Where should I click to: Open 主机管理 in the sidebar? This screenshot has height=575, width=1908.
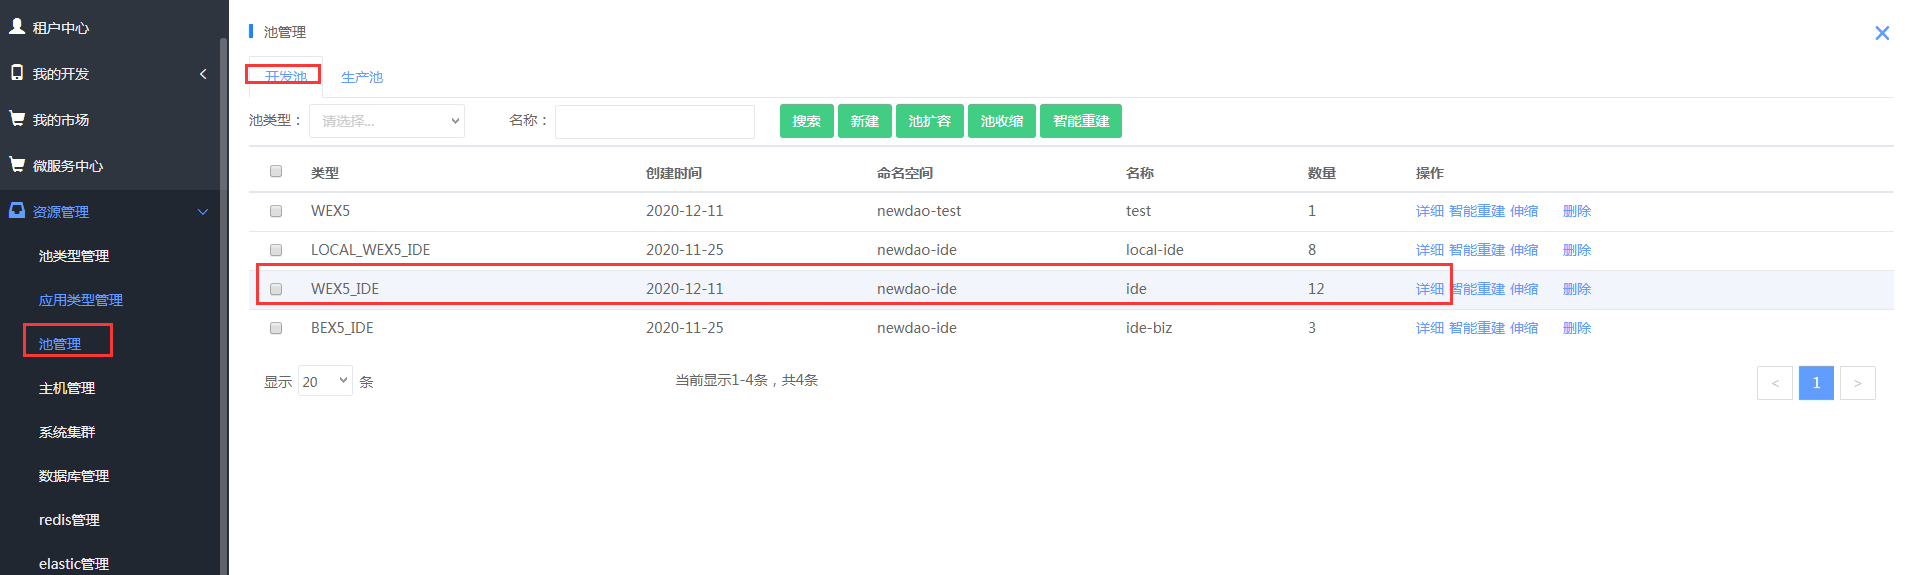[67, 388]
